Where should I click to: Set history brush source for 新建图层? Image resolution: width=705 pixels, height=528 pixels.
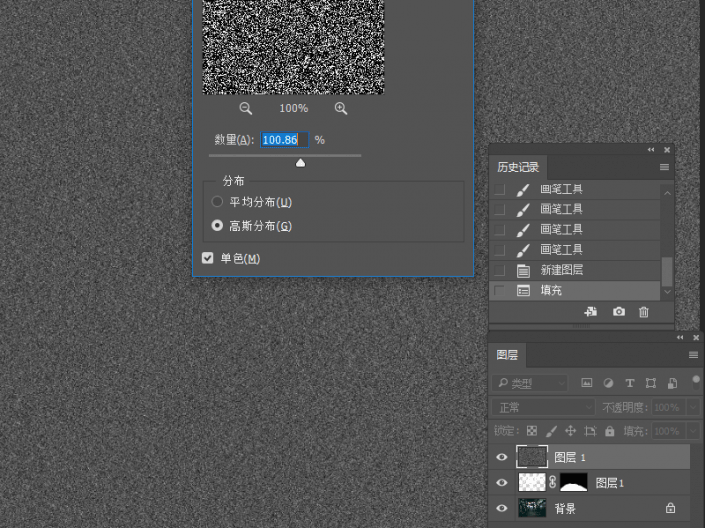[500, 270]
